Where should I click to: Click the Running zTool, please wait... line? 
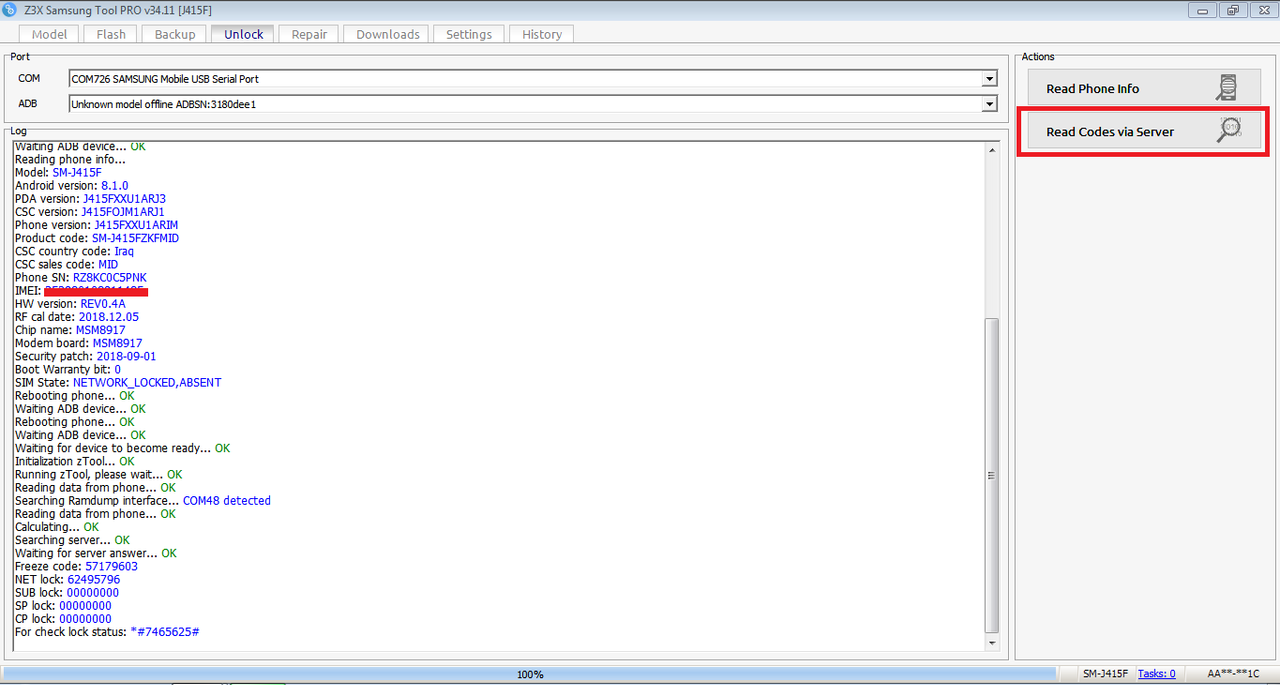(99, 474)
